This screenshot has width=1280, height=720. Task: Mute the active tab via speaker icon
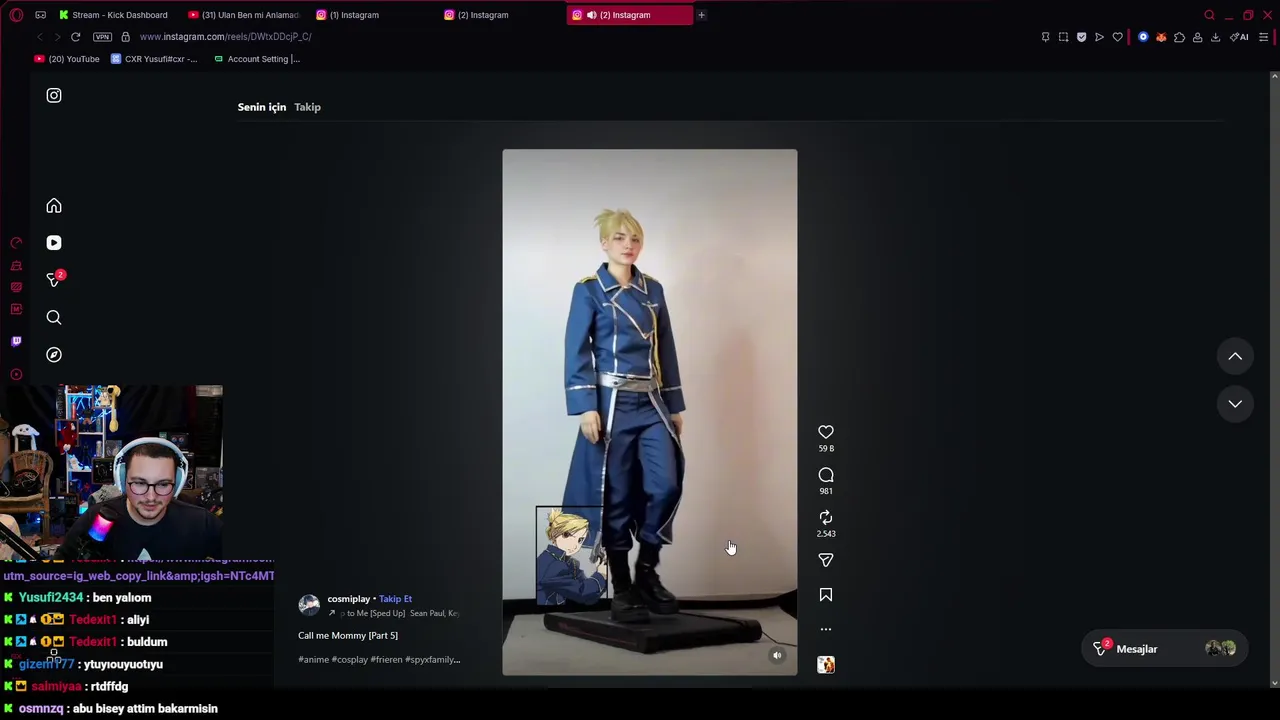pos(591,15)
